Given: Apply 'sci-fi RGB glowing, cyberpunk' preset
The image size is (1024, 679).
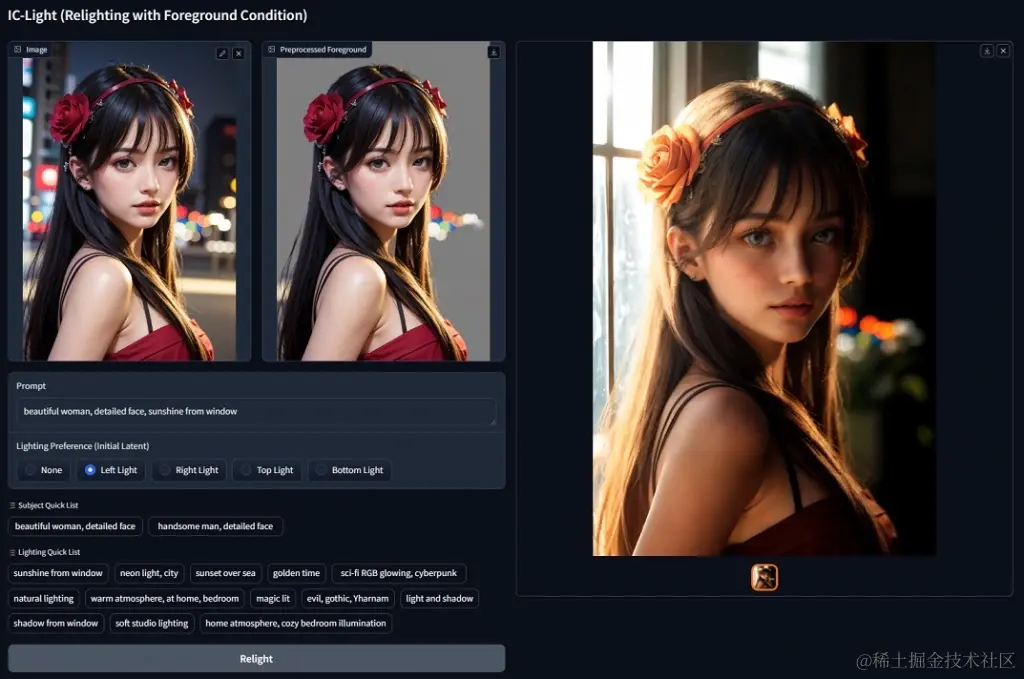Looking at the screenshot, I should tap(399, 573).
